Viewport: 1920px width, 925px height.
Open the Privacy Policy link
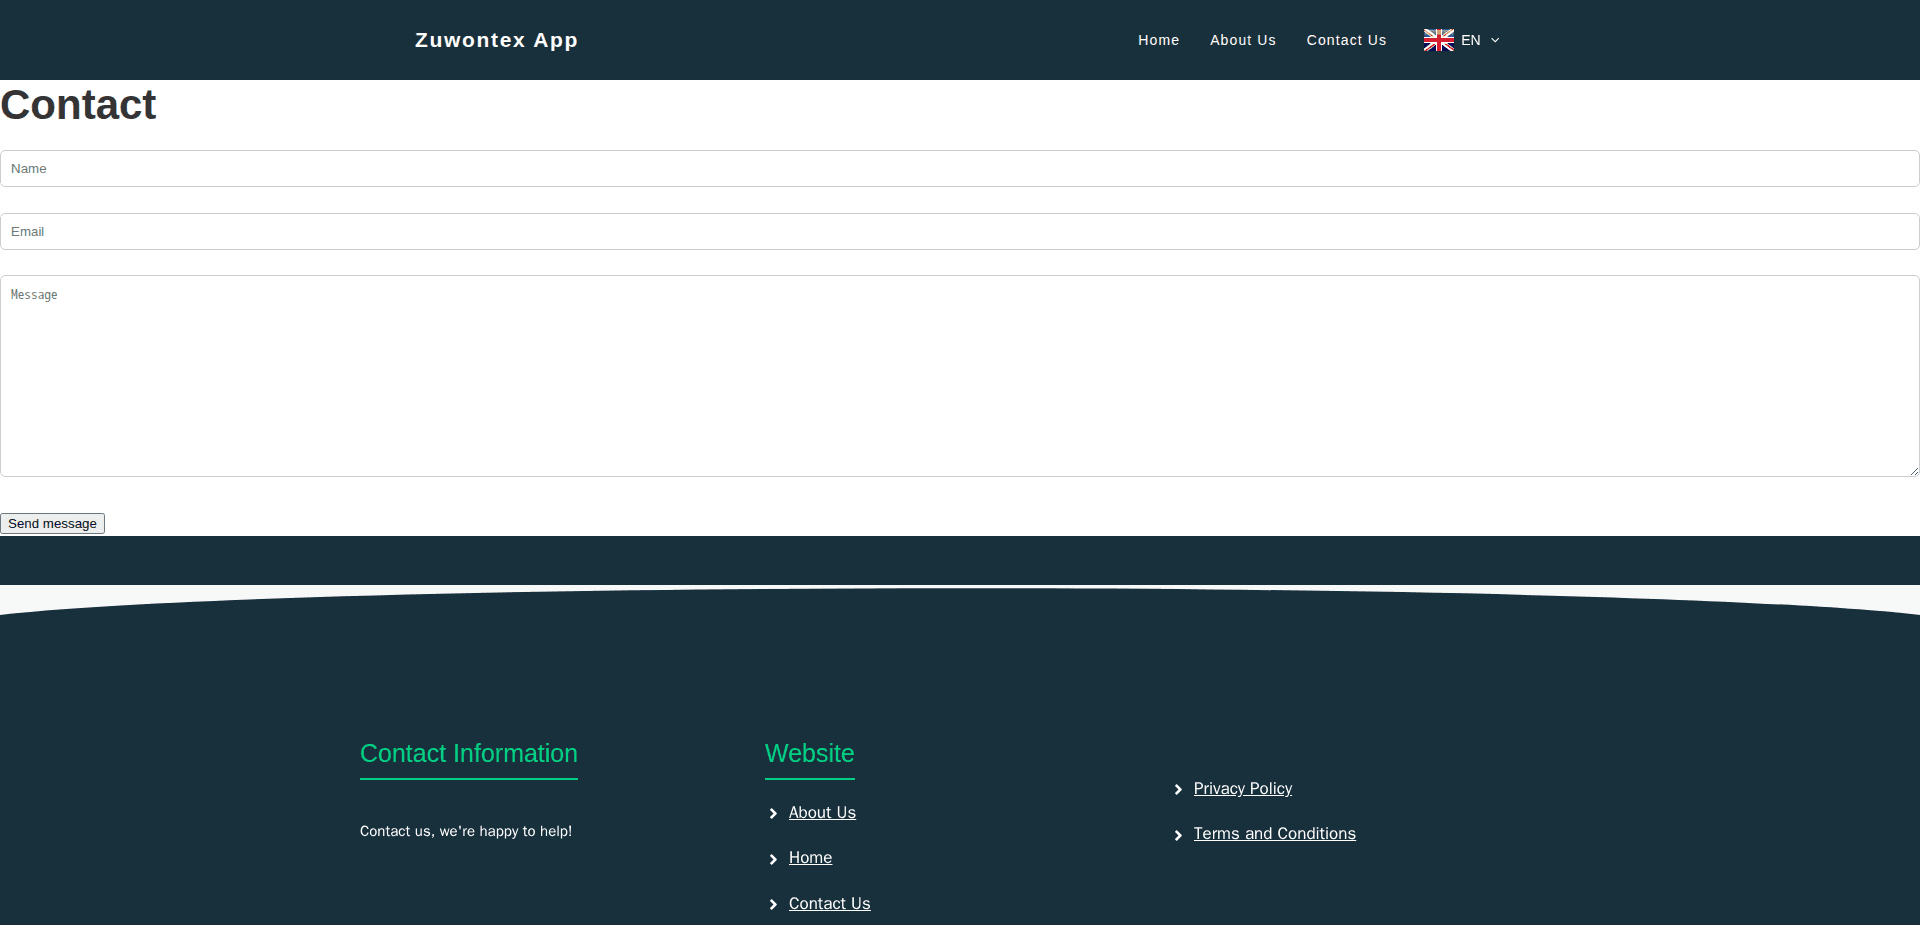pos(1242,789)
